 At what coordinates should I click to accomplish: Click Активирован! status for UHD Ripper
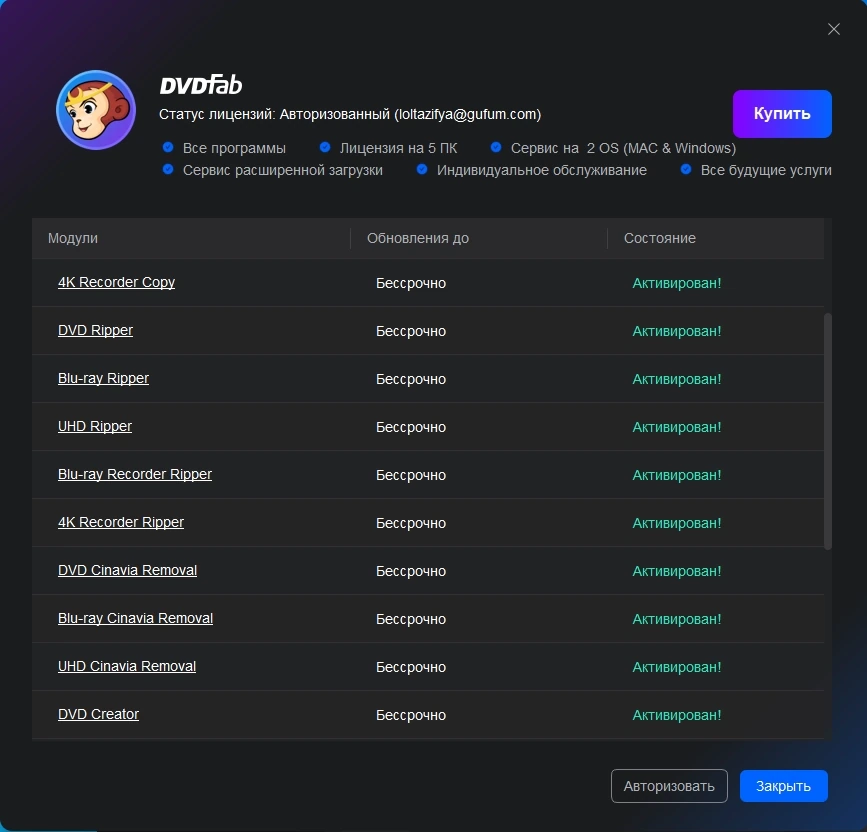coord(677,427)
